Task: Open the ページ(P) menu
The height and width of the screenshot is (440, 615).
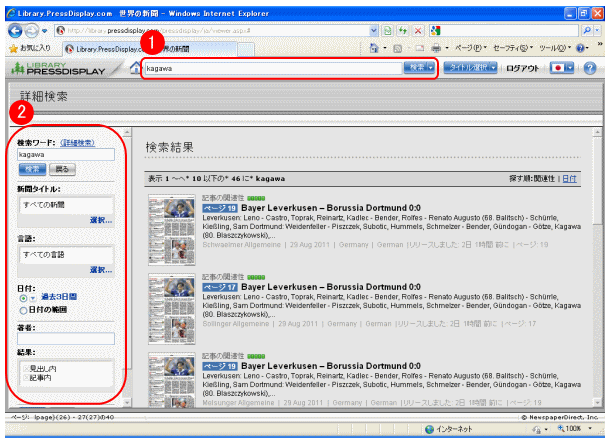Action: click(470, 48)
